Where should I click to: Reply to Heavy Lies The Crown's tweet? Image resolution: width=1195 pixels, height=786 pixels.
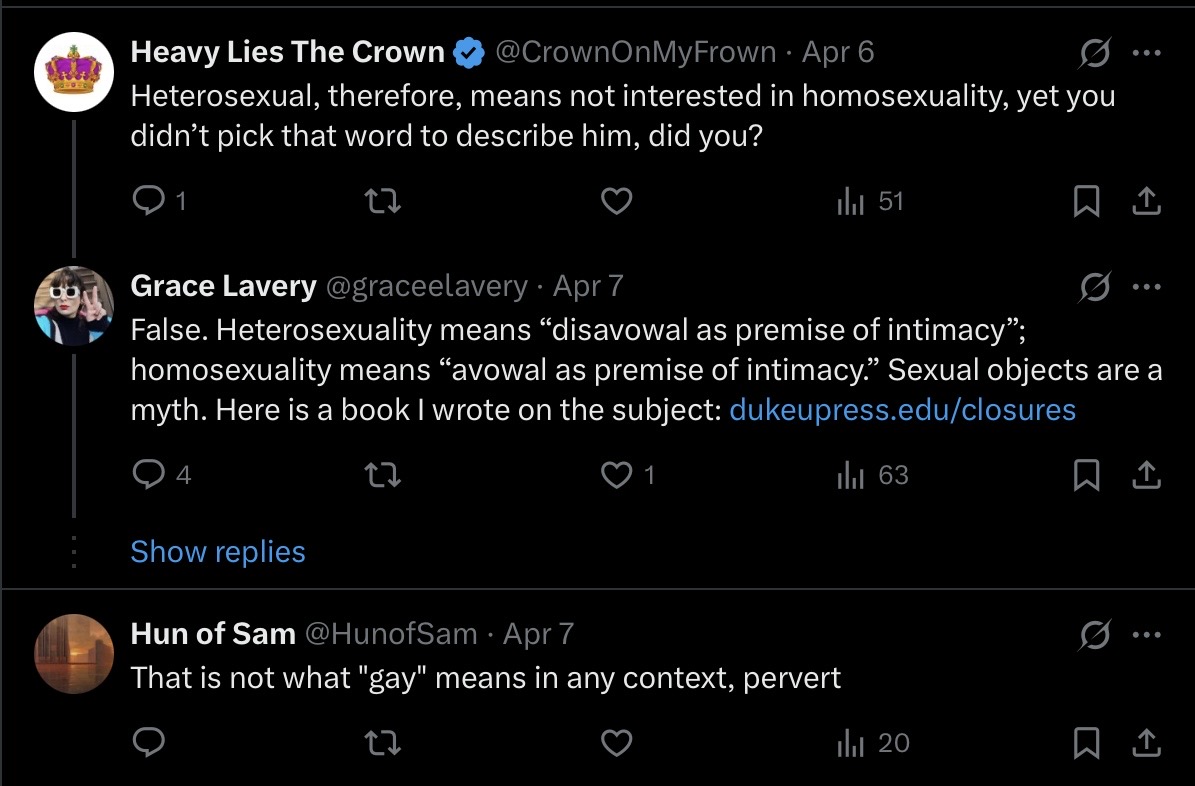(149, 201)
